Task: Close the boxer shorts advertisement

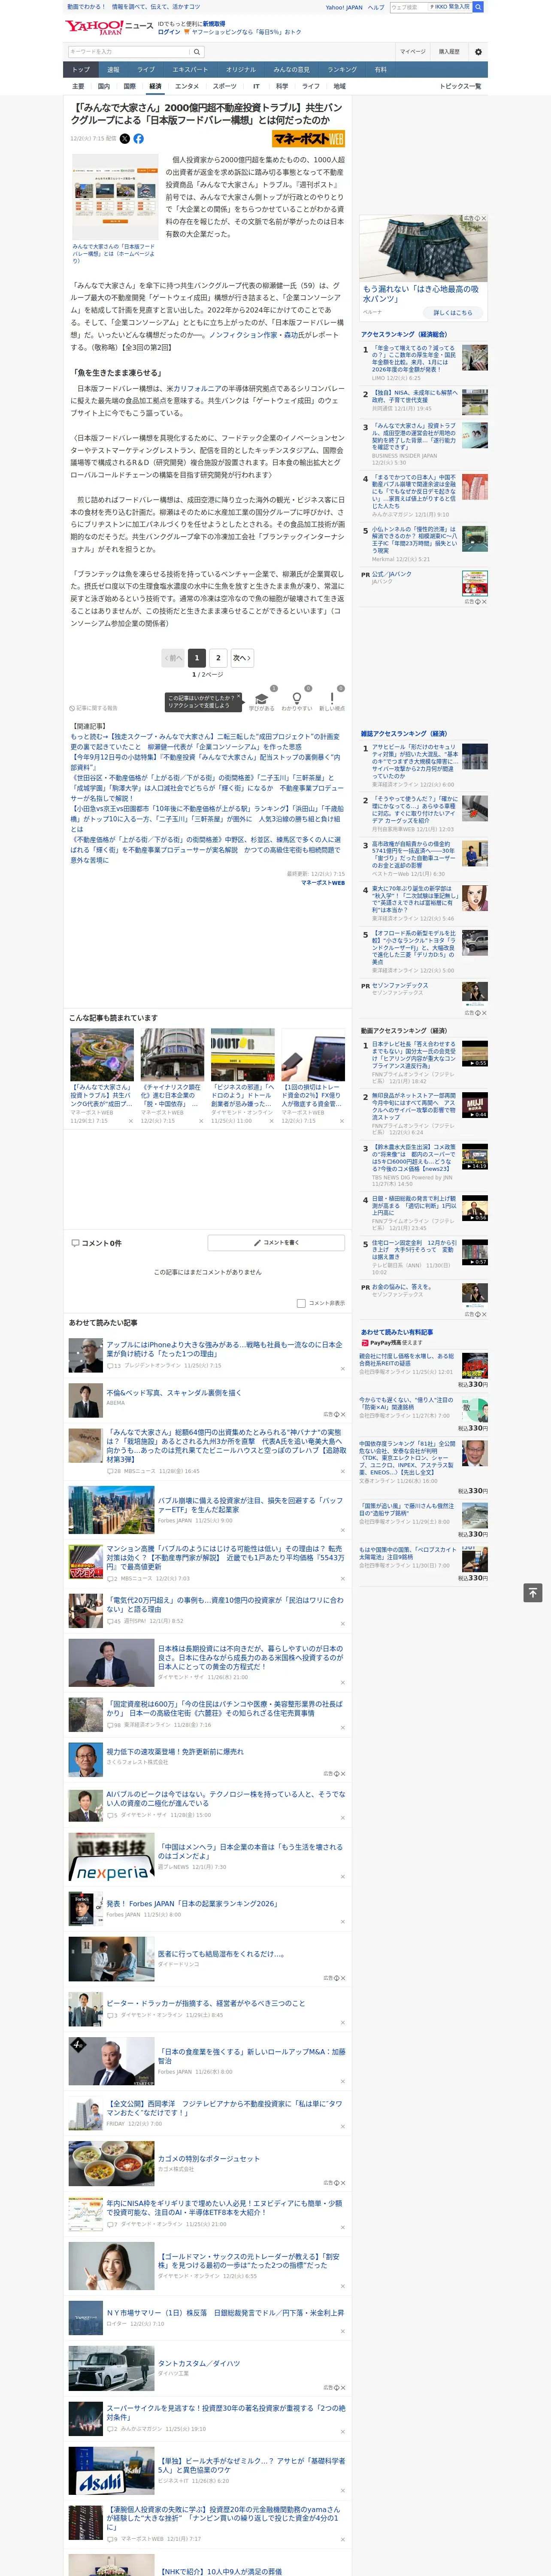Action: (x=484, y=218)
